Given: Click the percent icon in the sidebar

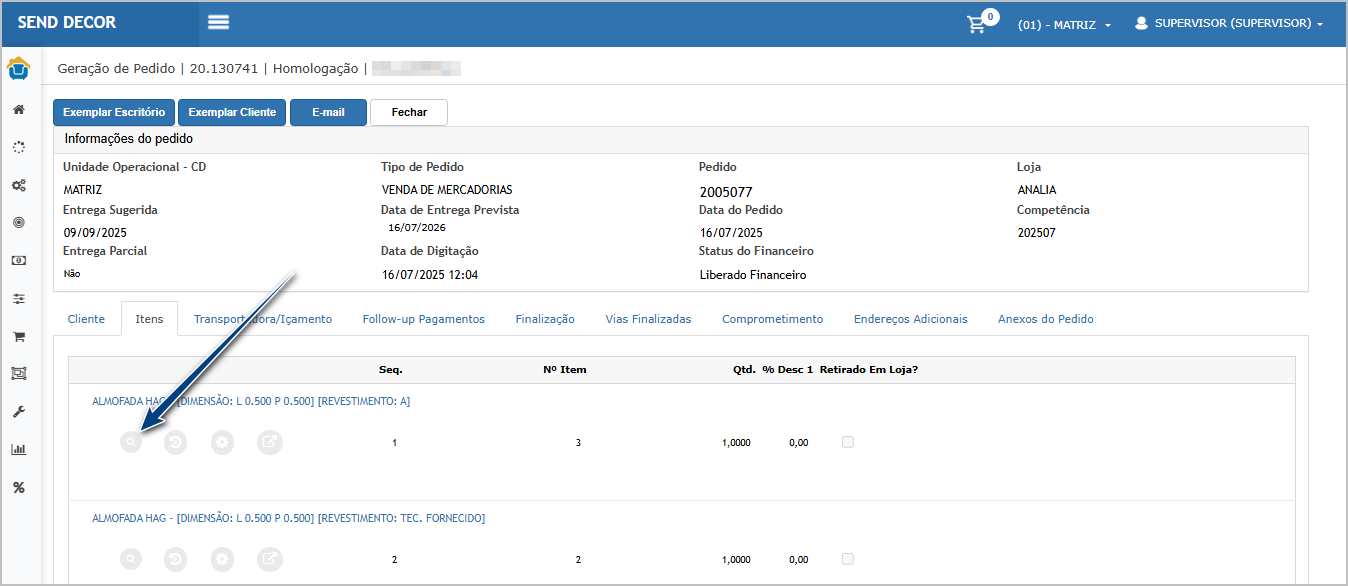Looking at the screenshot, I should (18, 487).
